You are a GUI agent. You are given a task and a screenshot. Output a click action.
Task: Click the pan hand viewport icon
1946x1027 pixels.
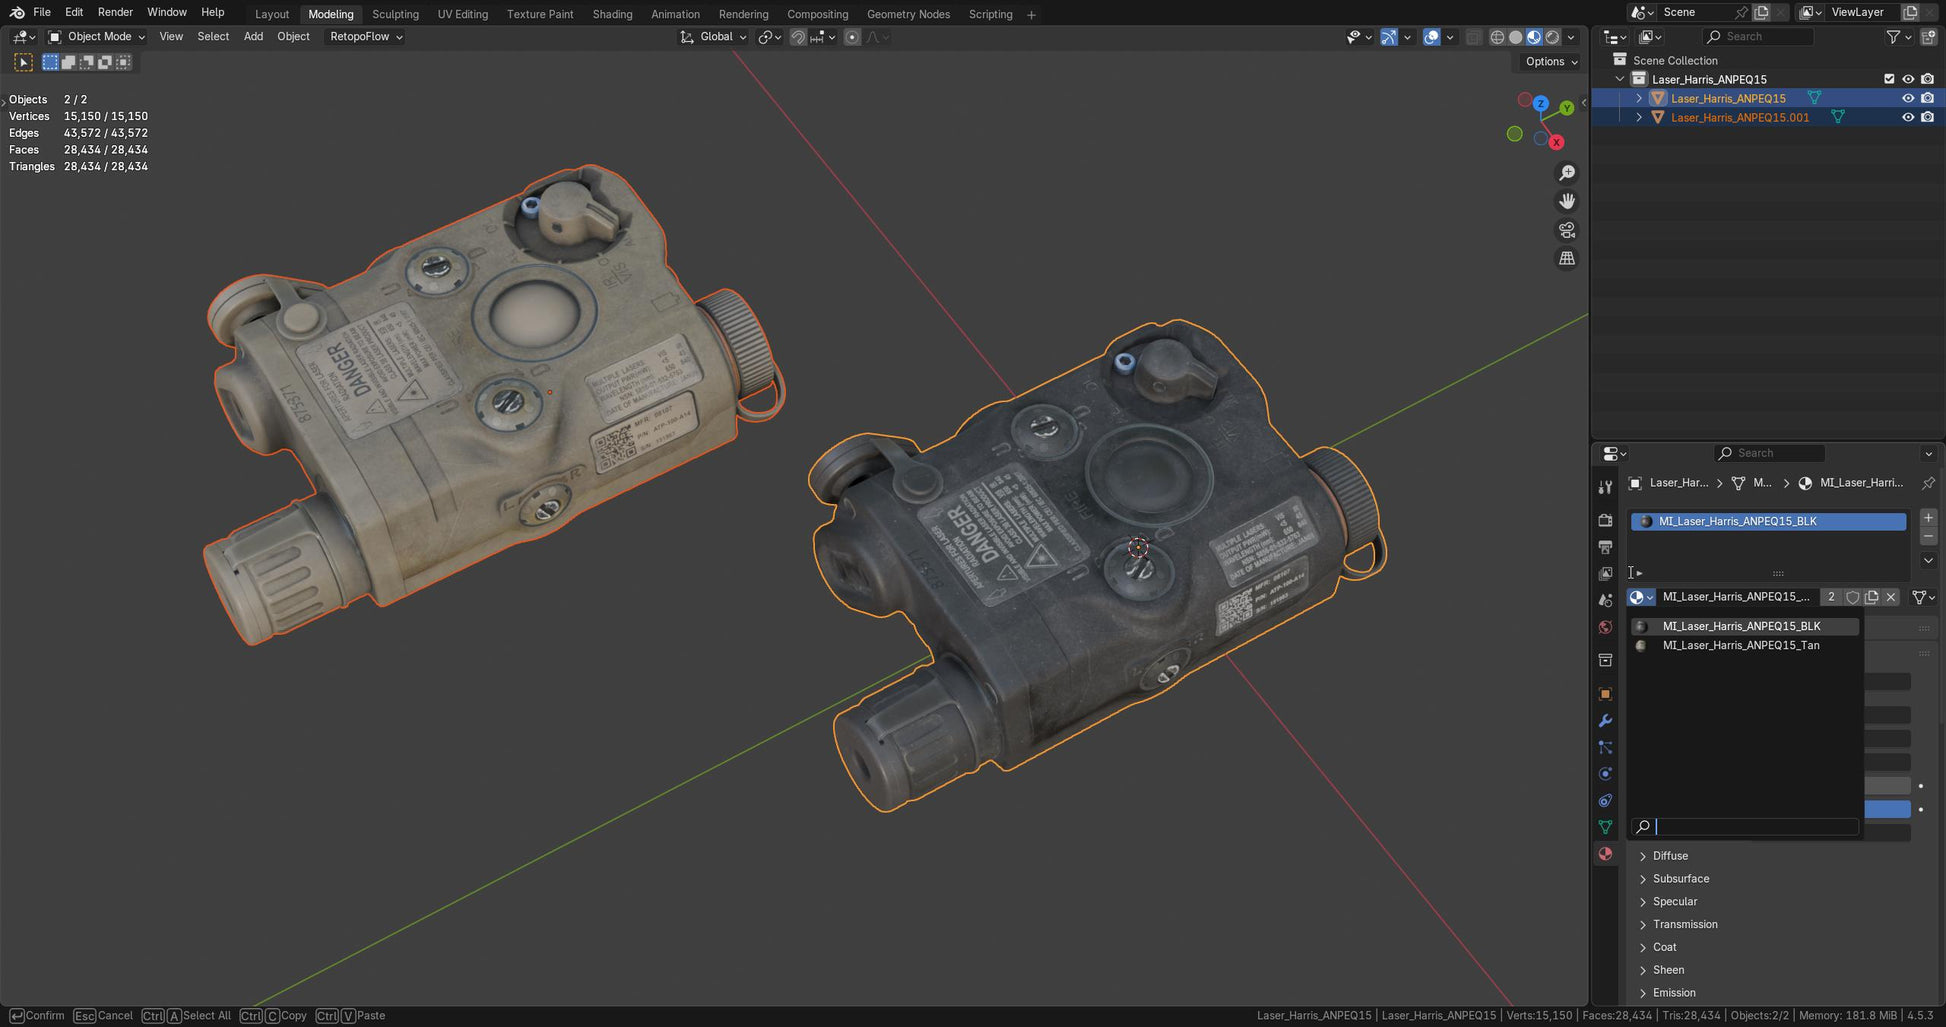pos(1567,201)
